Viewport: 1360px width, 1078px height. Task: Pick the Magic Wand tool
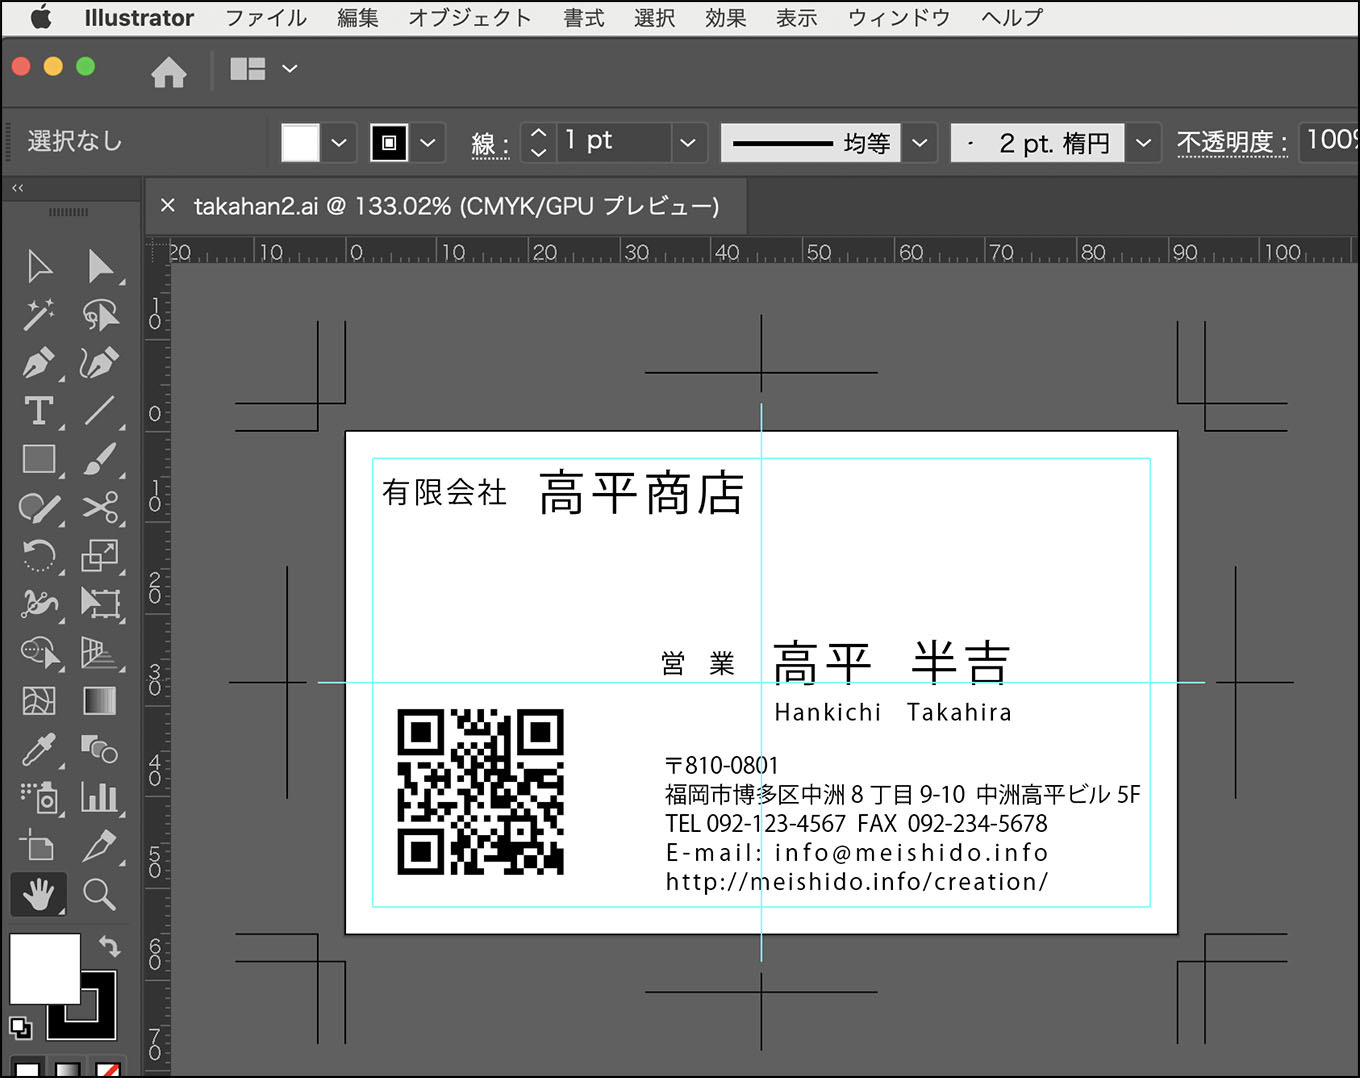[39, 314]
